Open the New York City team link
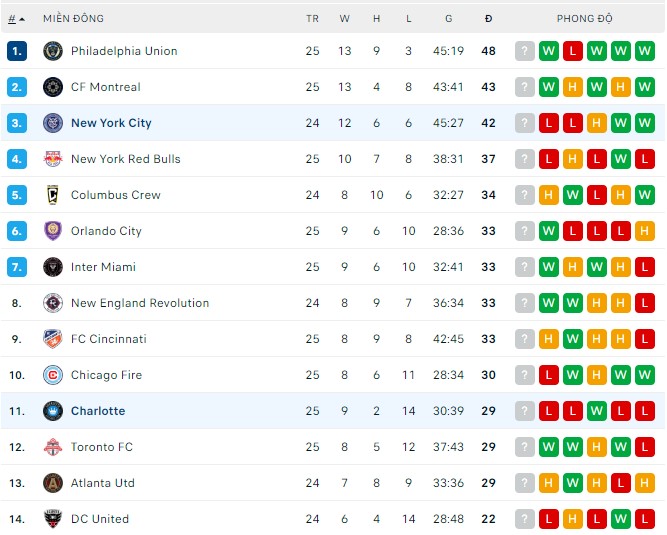This screenshot has width=667, height=535. 111,123
